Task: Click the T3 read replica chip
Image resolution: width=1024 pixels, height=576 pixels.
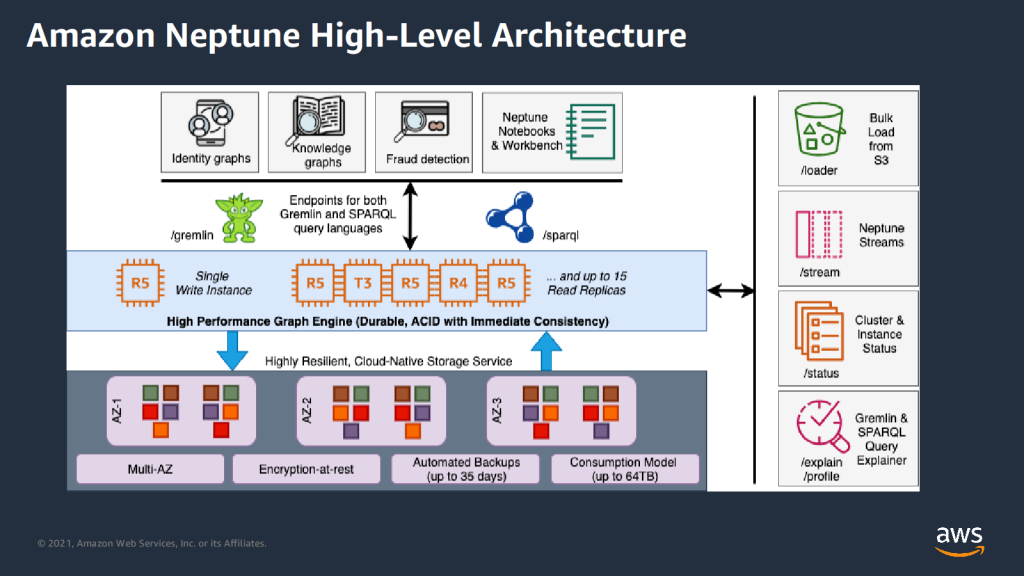Action: click(x=362, y=283)
